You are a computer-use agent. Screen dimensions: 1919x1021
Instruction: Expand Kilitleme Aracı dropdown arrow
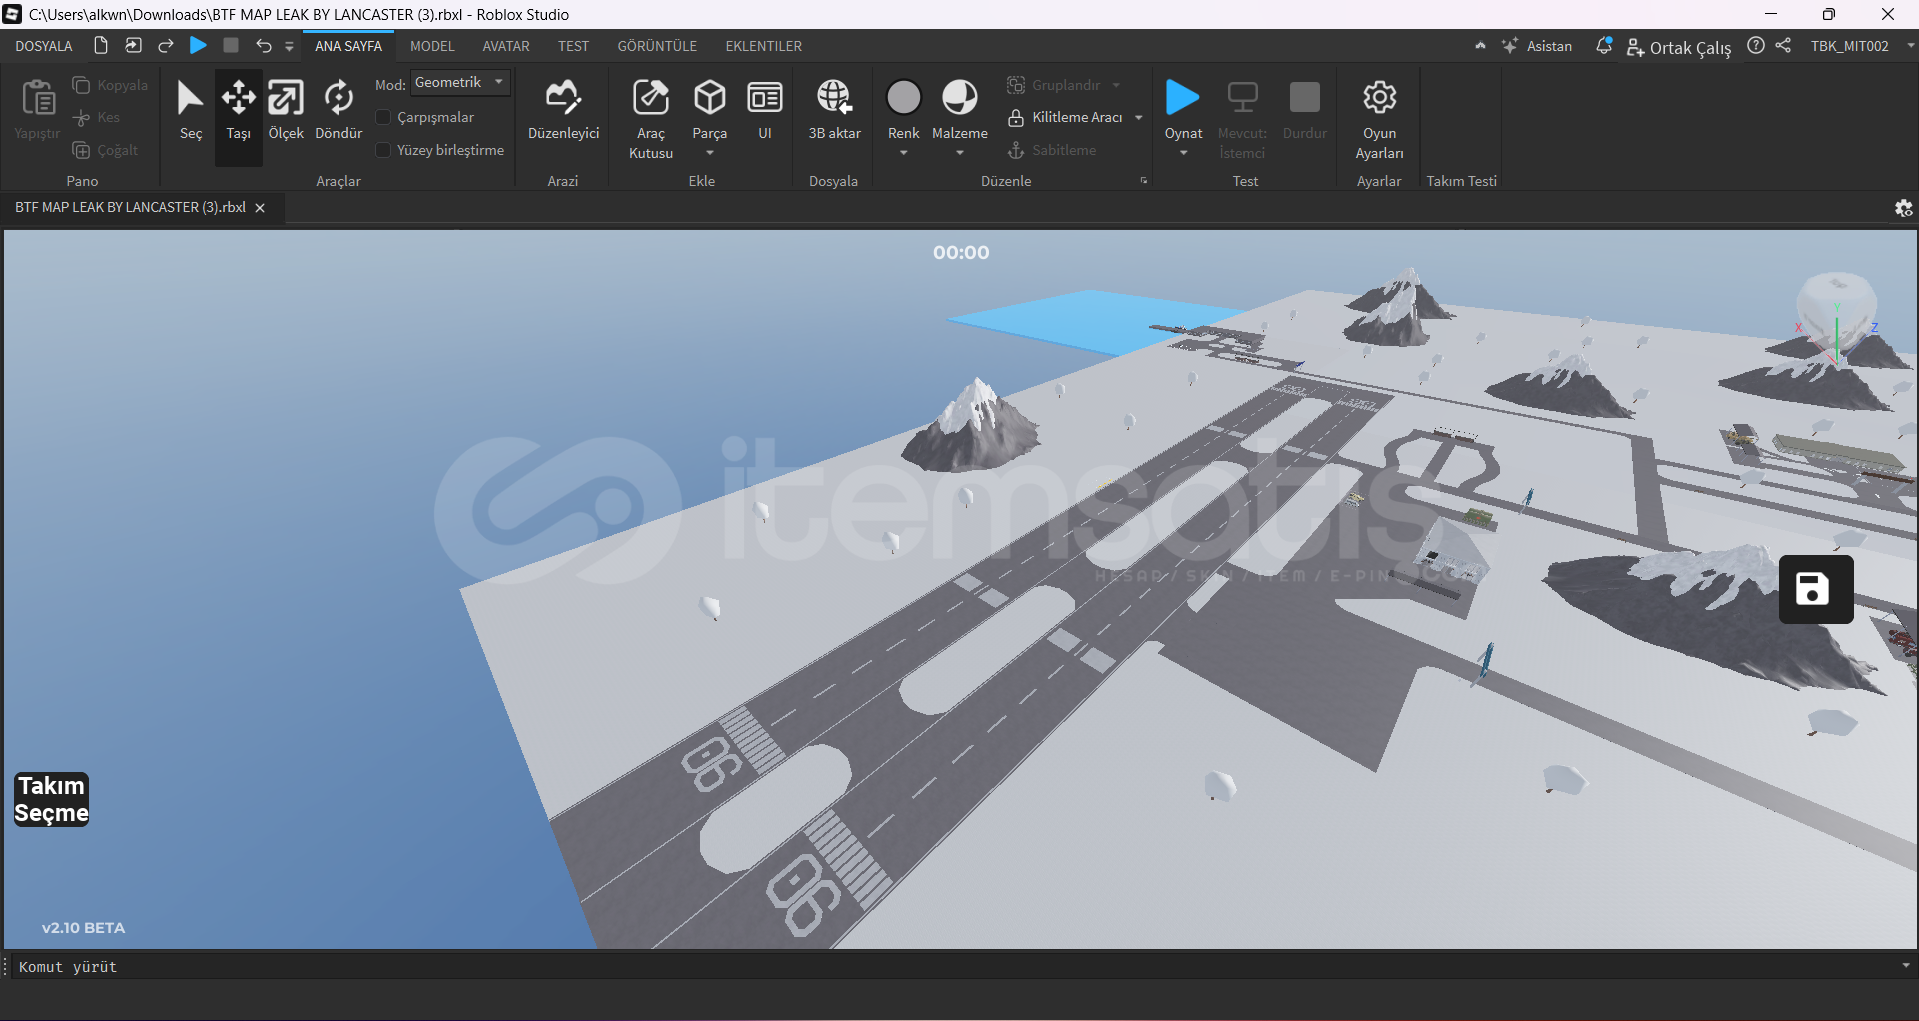click(x=1138, y=118)
